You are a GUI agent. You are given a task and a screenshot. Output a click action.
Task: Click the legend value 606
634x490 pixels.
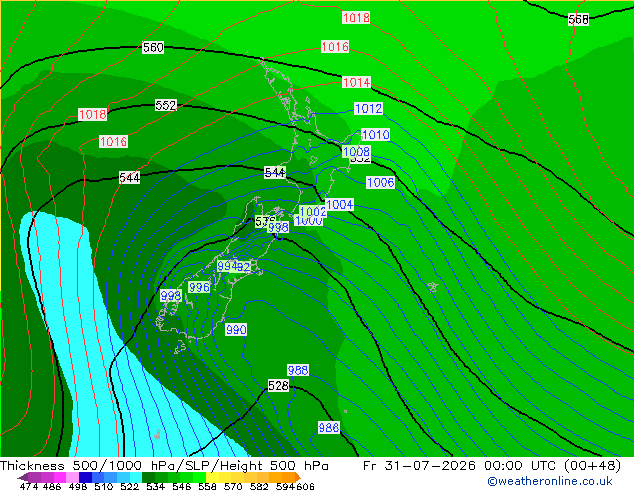click(305, 486)
